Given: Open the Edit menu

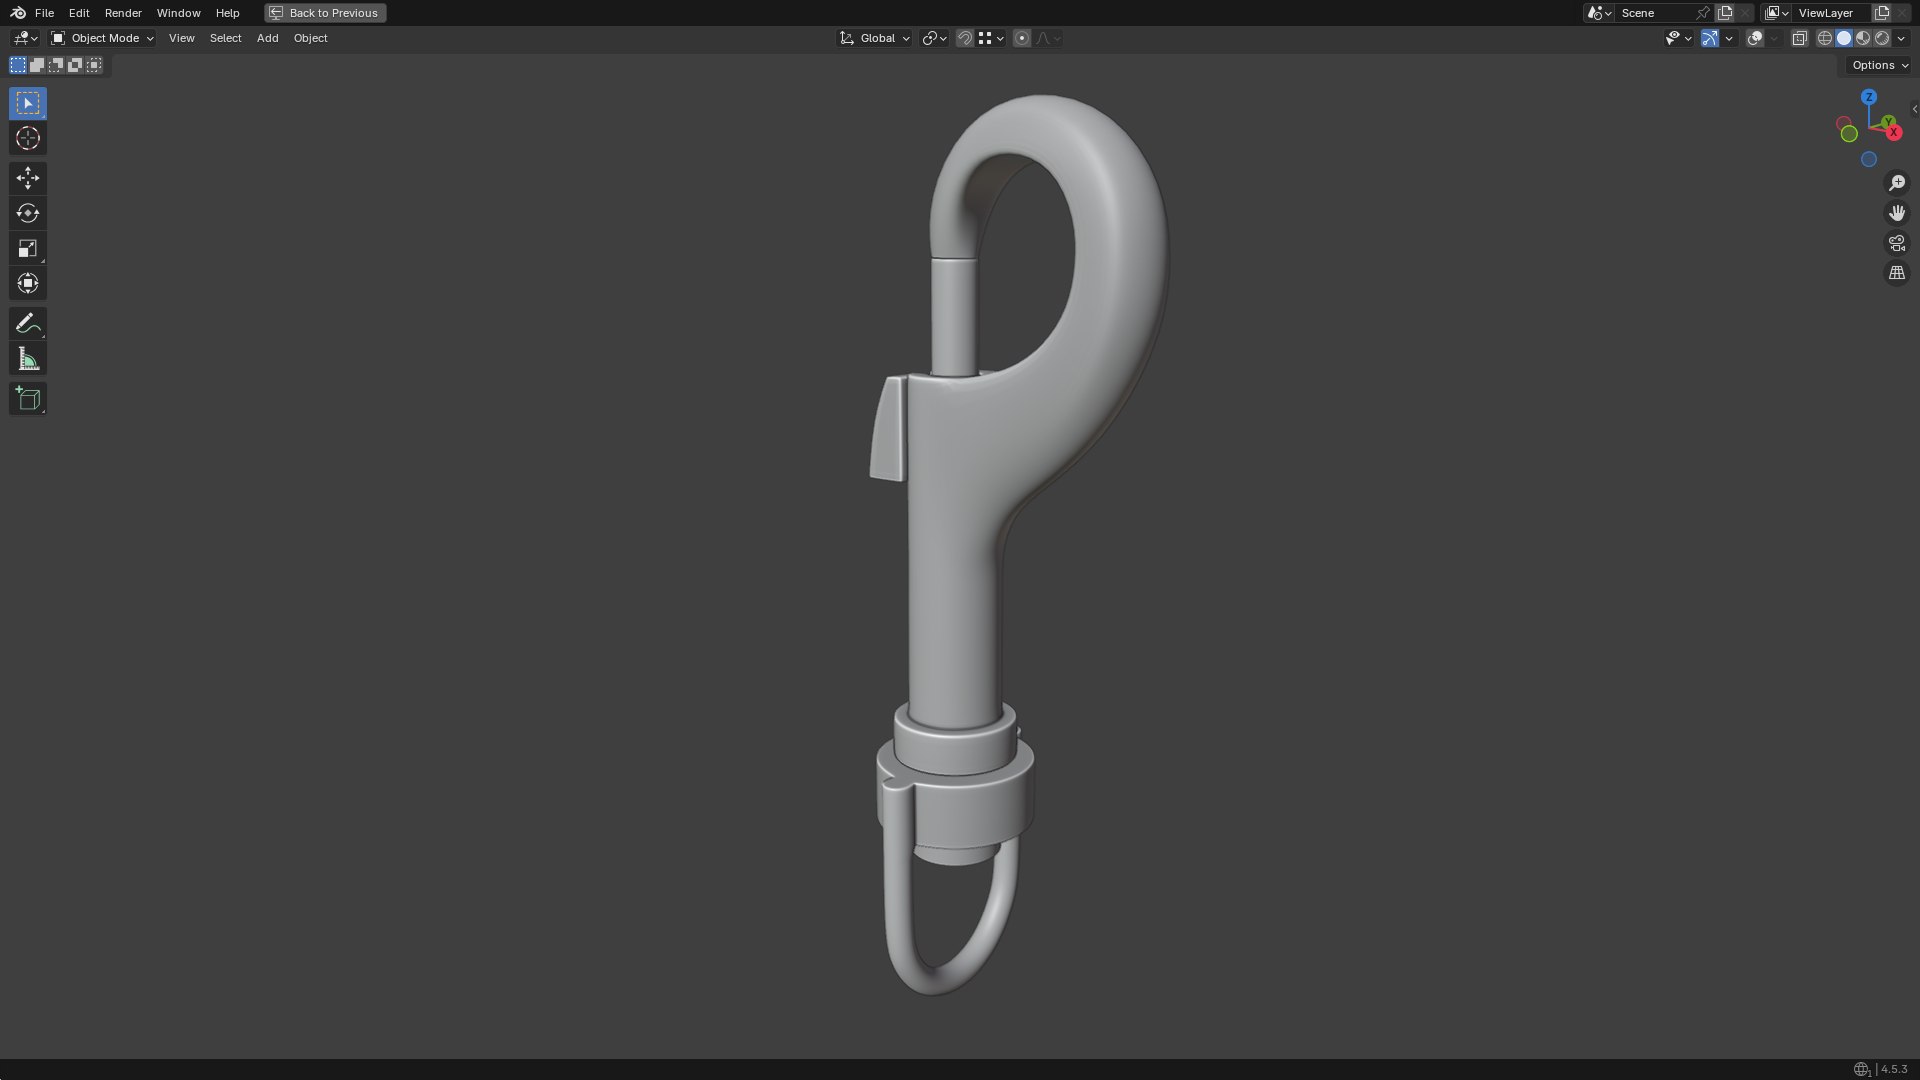Looking at the screenshot, I should click(79, 13).
